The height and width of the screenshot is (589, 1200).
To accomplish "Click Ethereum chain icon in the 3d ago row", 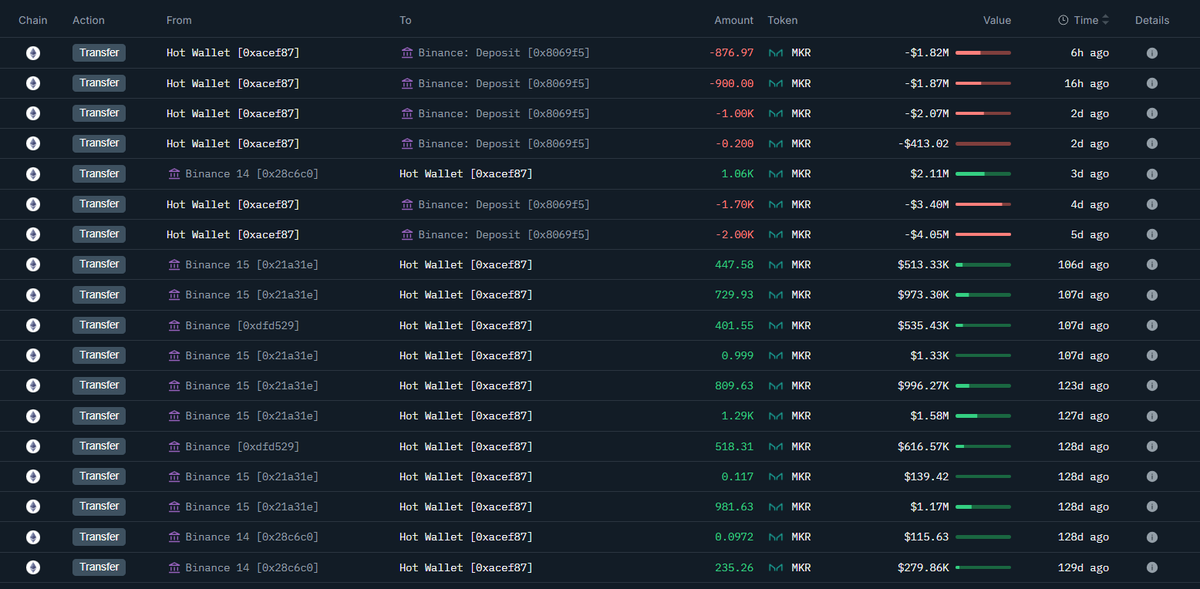I will 33,174.
